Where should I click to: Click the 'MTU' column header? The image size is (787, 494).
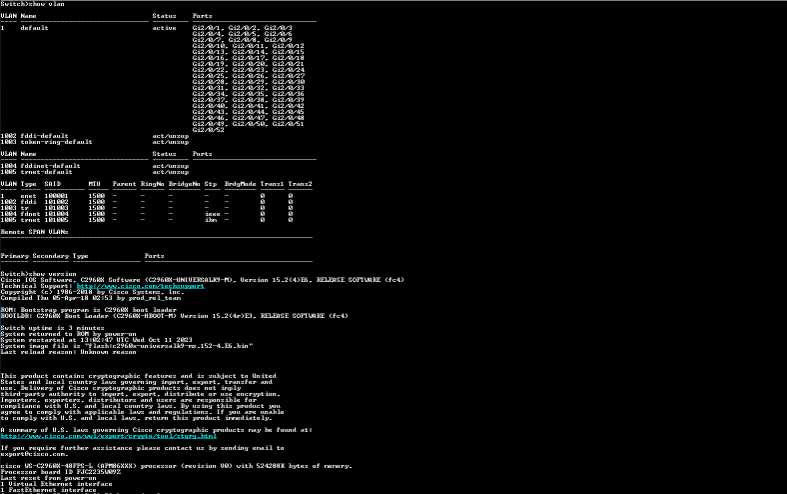[x=94, y=184]
